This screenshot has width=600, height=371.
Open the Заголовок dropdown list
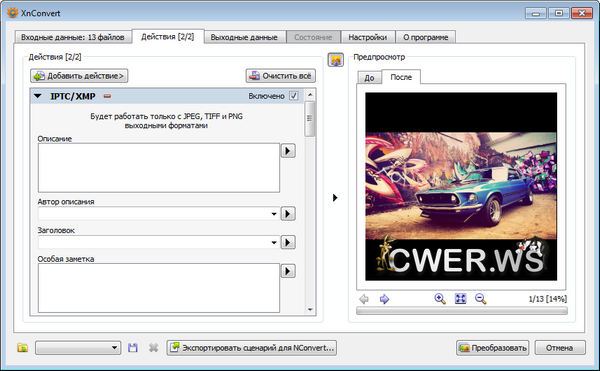pos(274,242)
